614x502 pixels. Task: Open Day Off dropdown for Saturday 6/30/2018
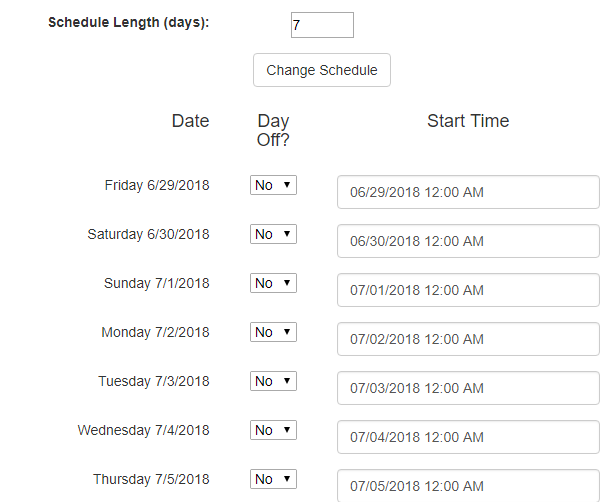(x=273, y=234)
